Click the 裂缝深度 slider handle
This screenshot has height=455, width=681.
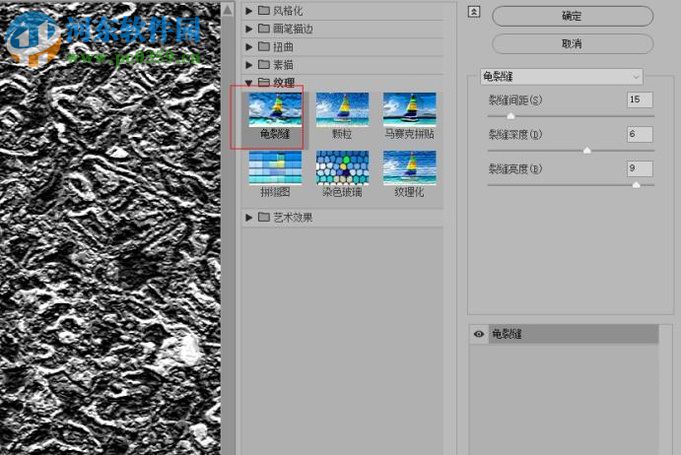click(x=587, y=150)
